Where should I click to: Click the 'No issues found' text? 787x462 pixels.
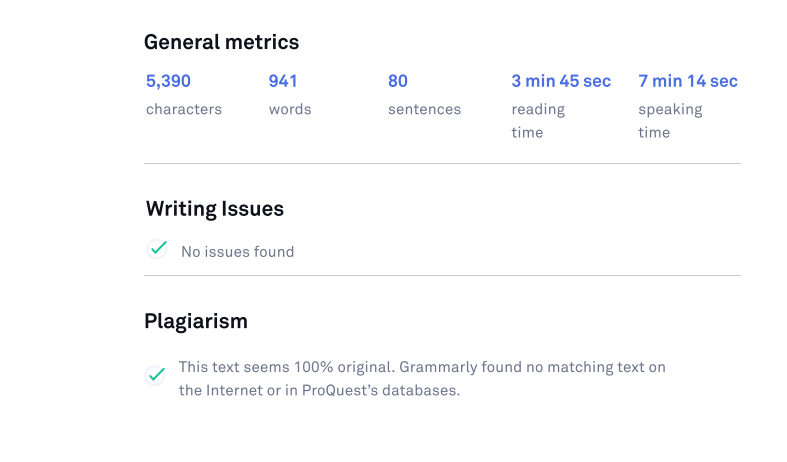237,252
